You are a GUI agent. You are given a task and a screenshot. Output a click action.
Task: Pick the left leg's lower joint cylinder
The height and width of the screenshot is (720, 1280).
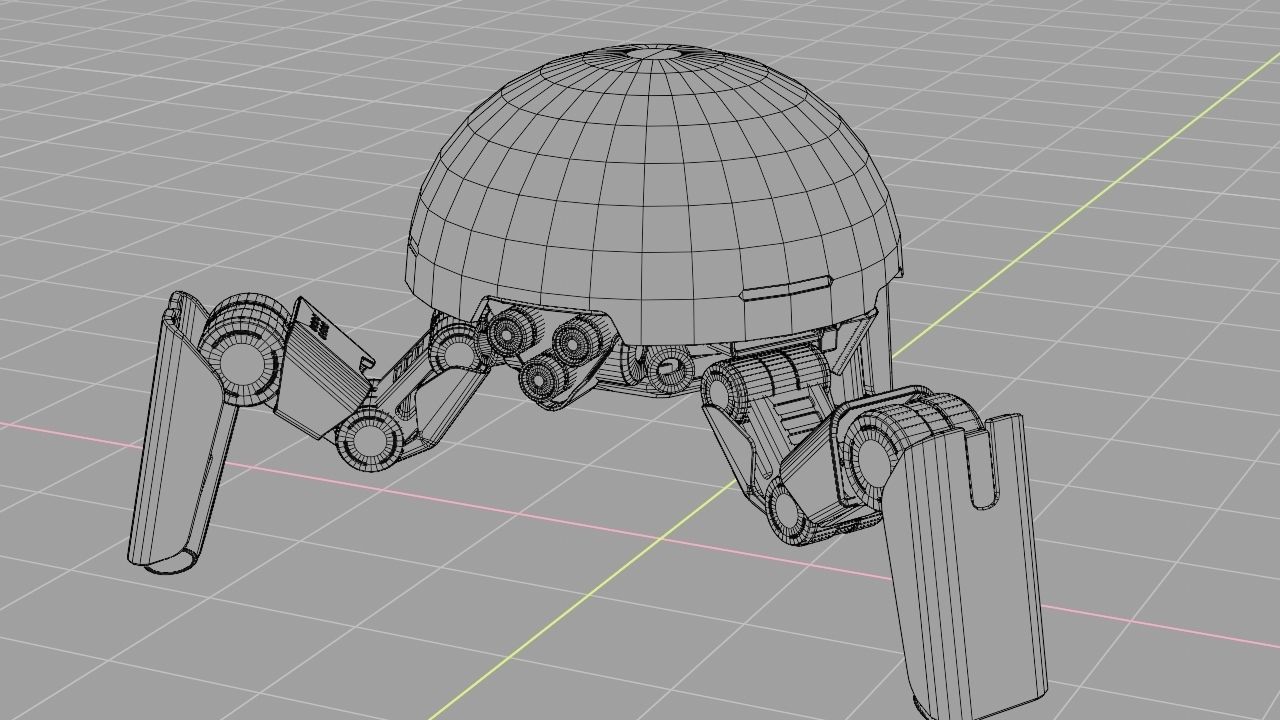[369, 438]
